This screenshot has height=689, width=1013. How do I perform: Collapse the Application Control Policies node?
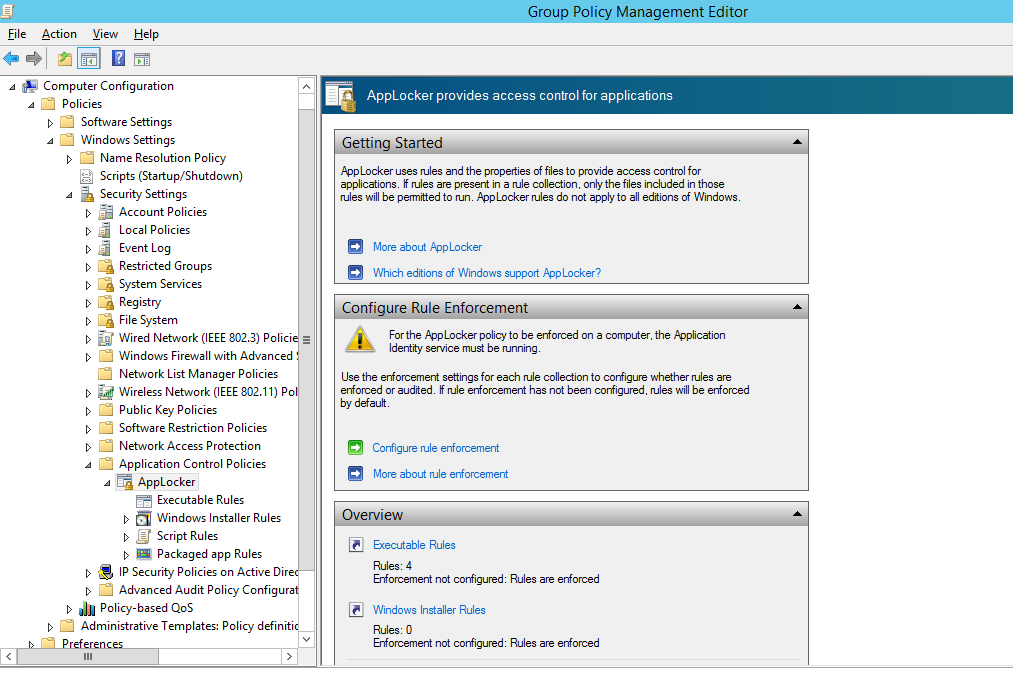[x=89, y=465]
